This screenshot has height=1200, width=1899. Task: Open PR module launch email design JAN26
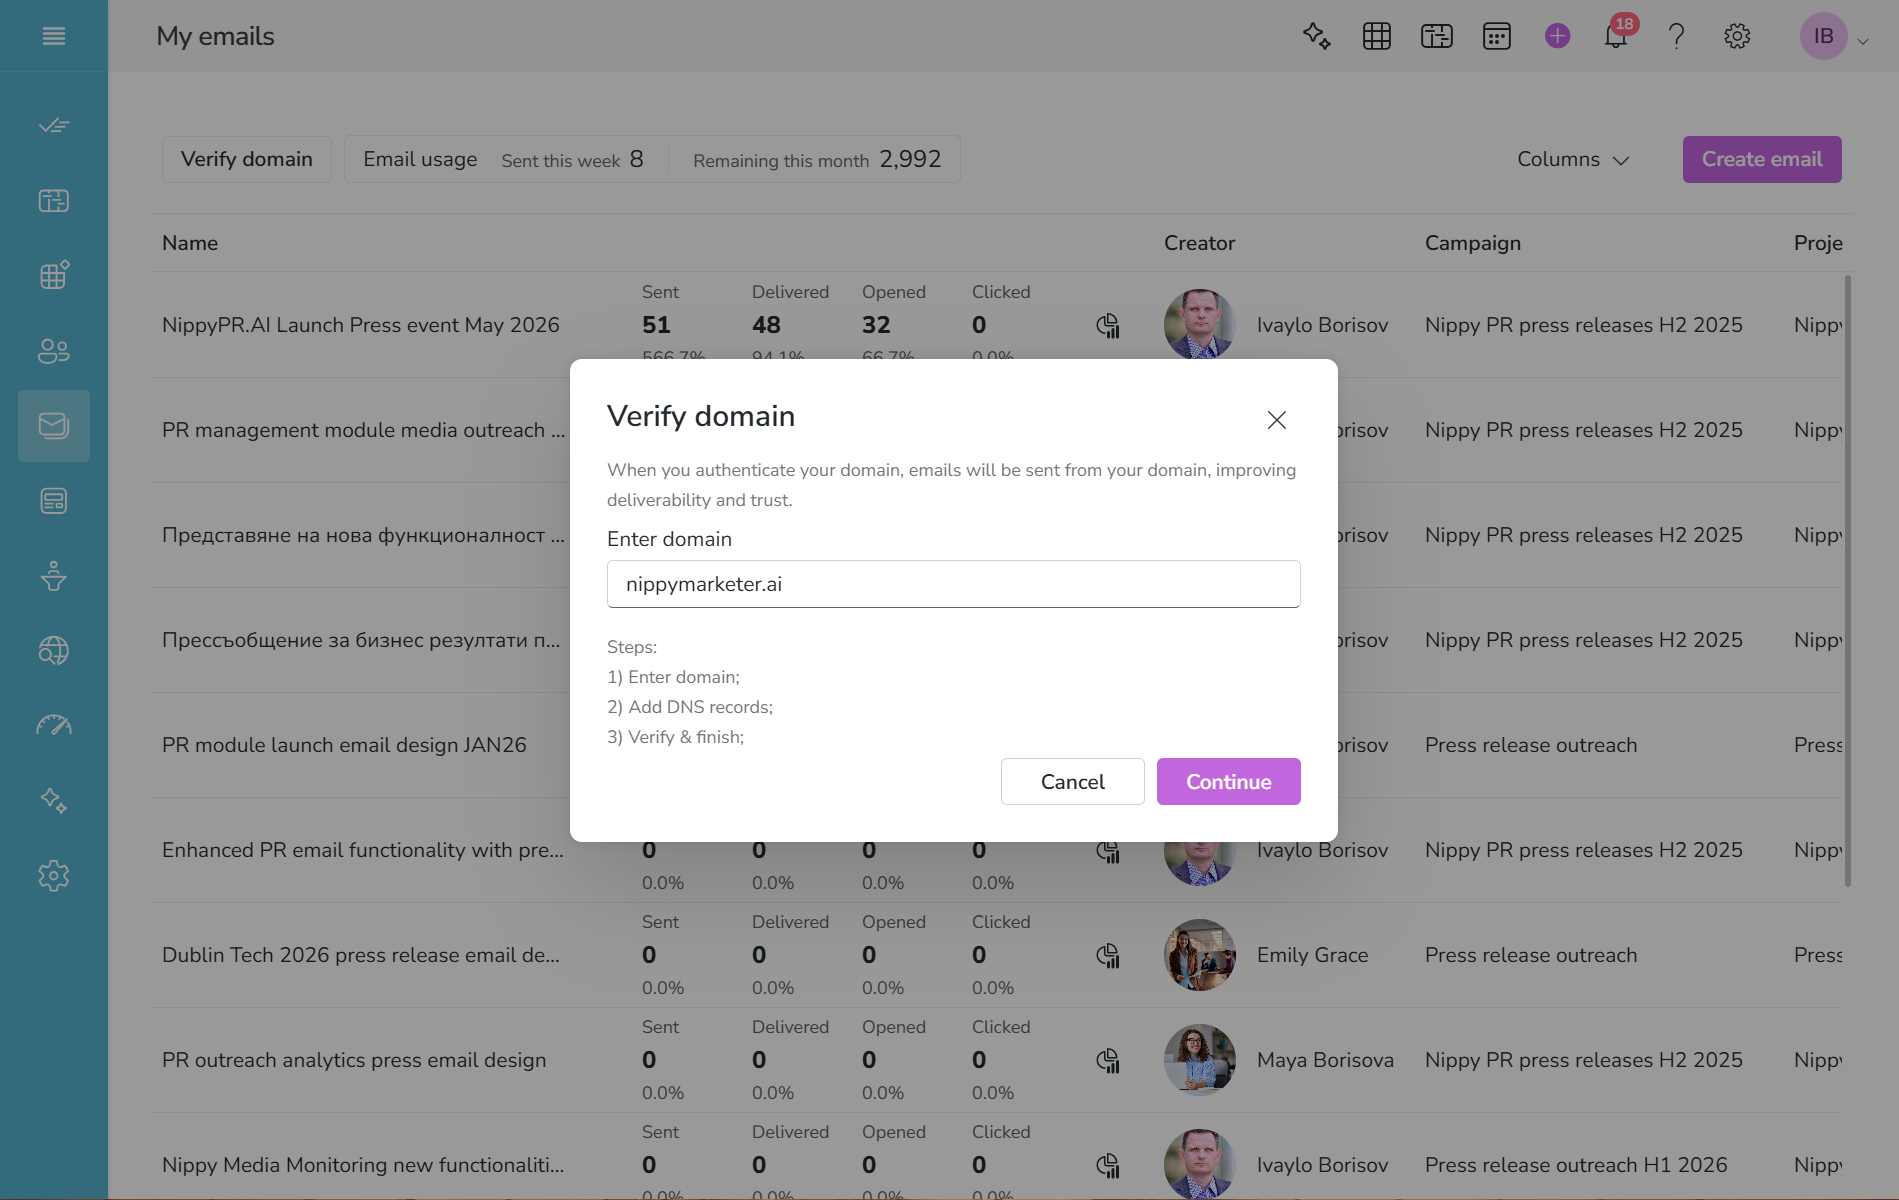click(x=344, y=745)
